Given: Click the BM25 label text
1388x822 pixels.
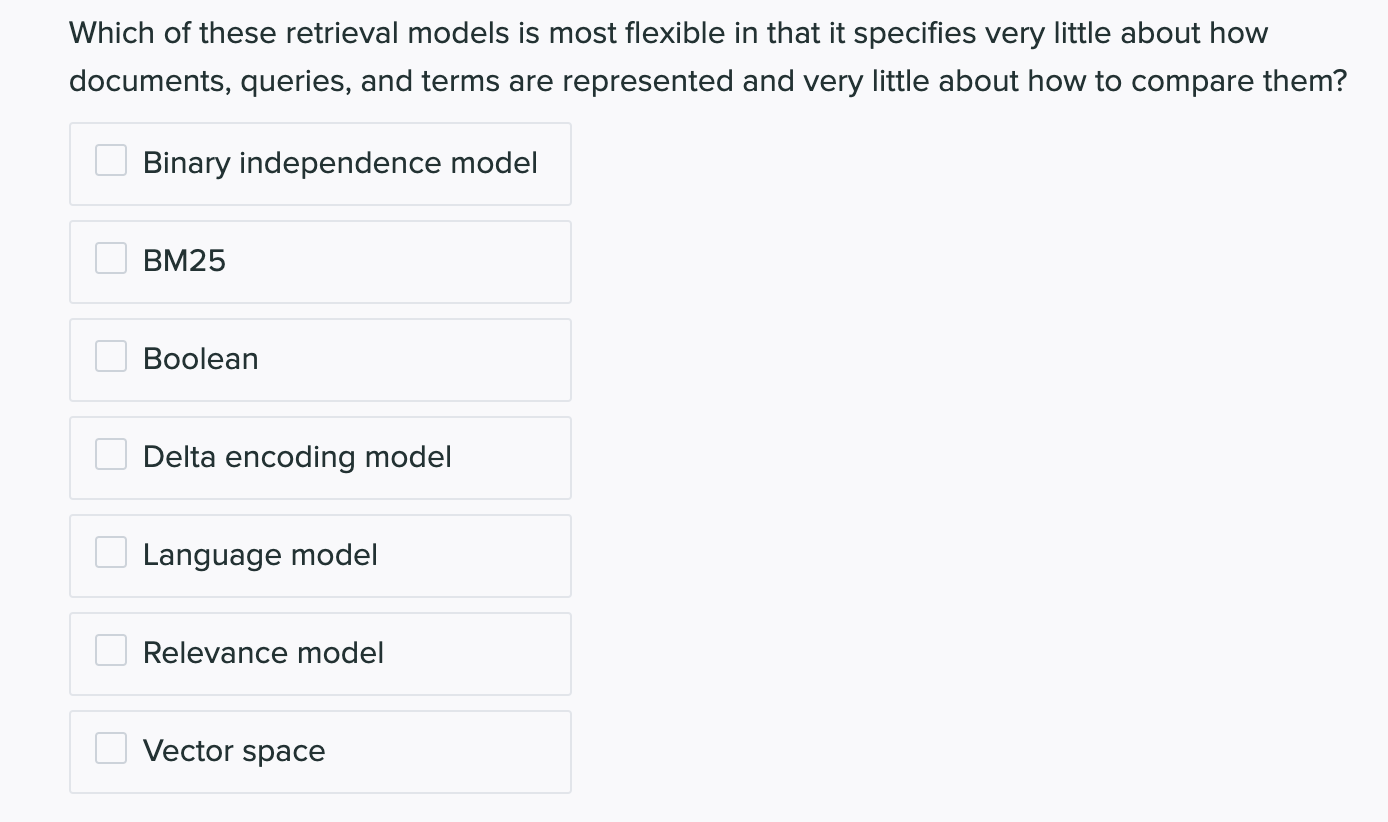Looking at the screenshot, I should (x=184, y=261).
